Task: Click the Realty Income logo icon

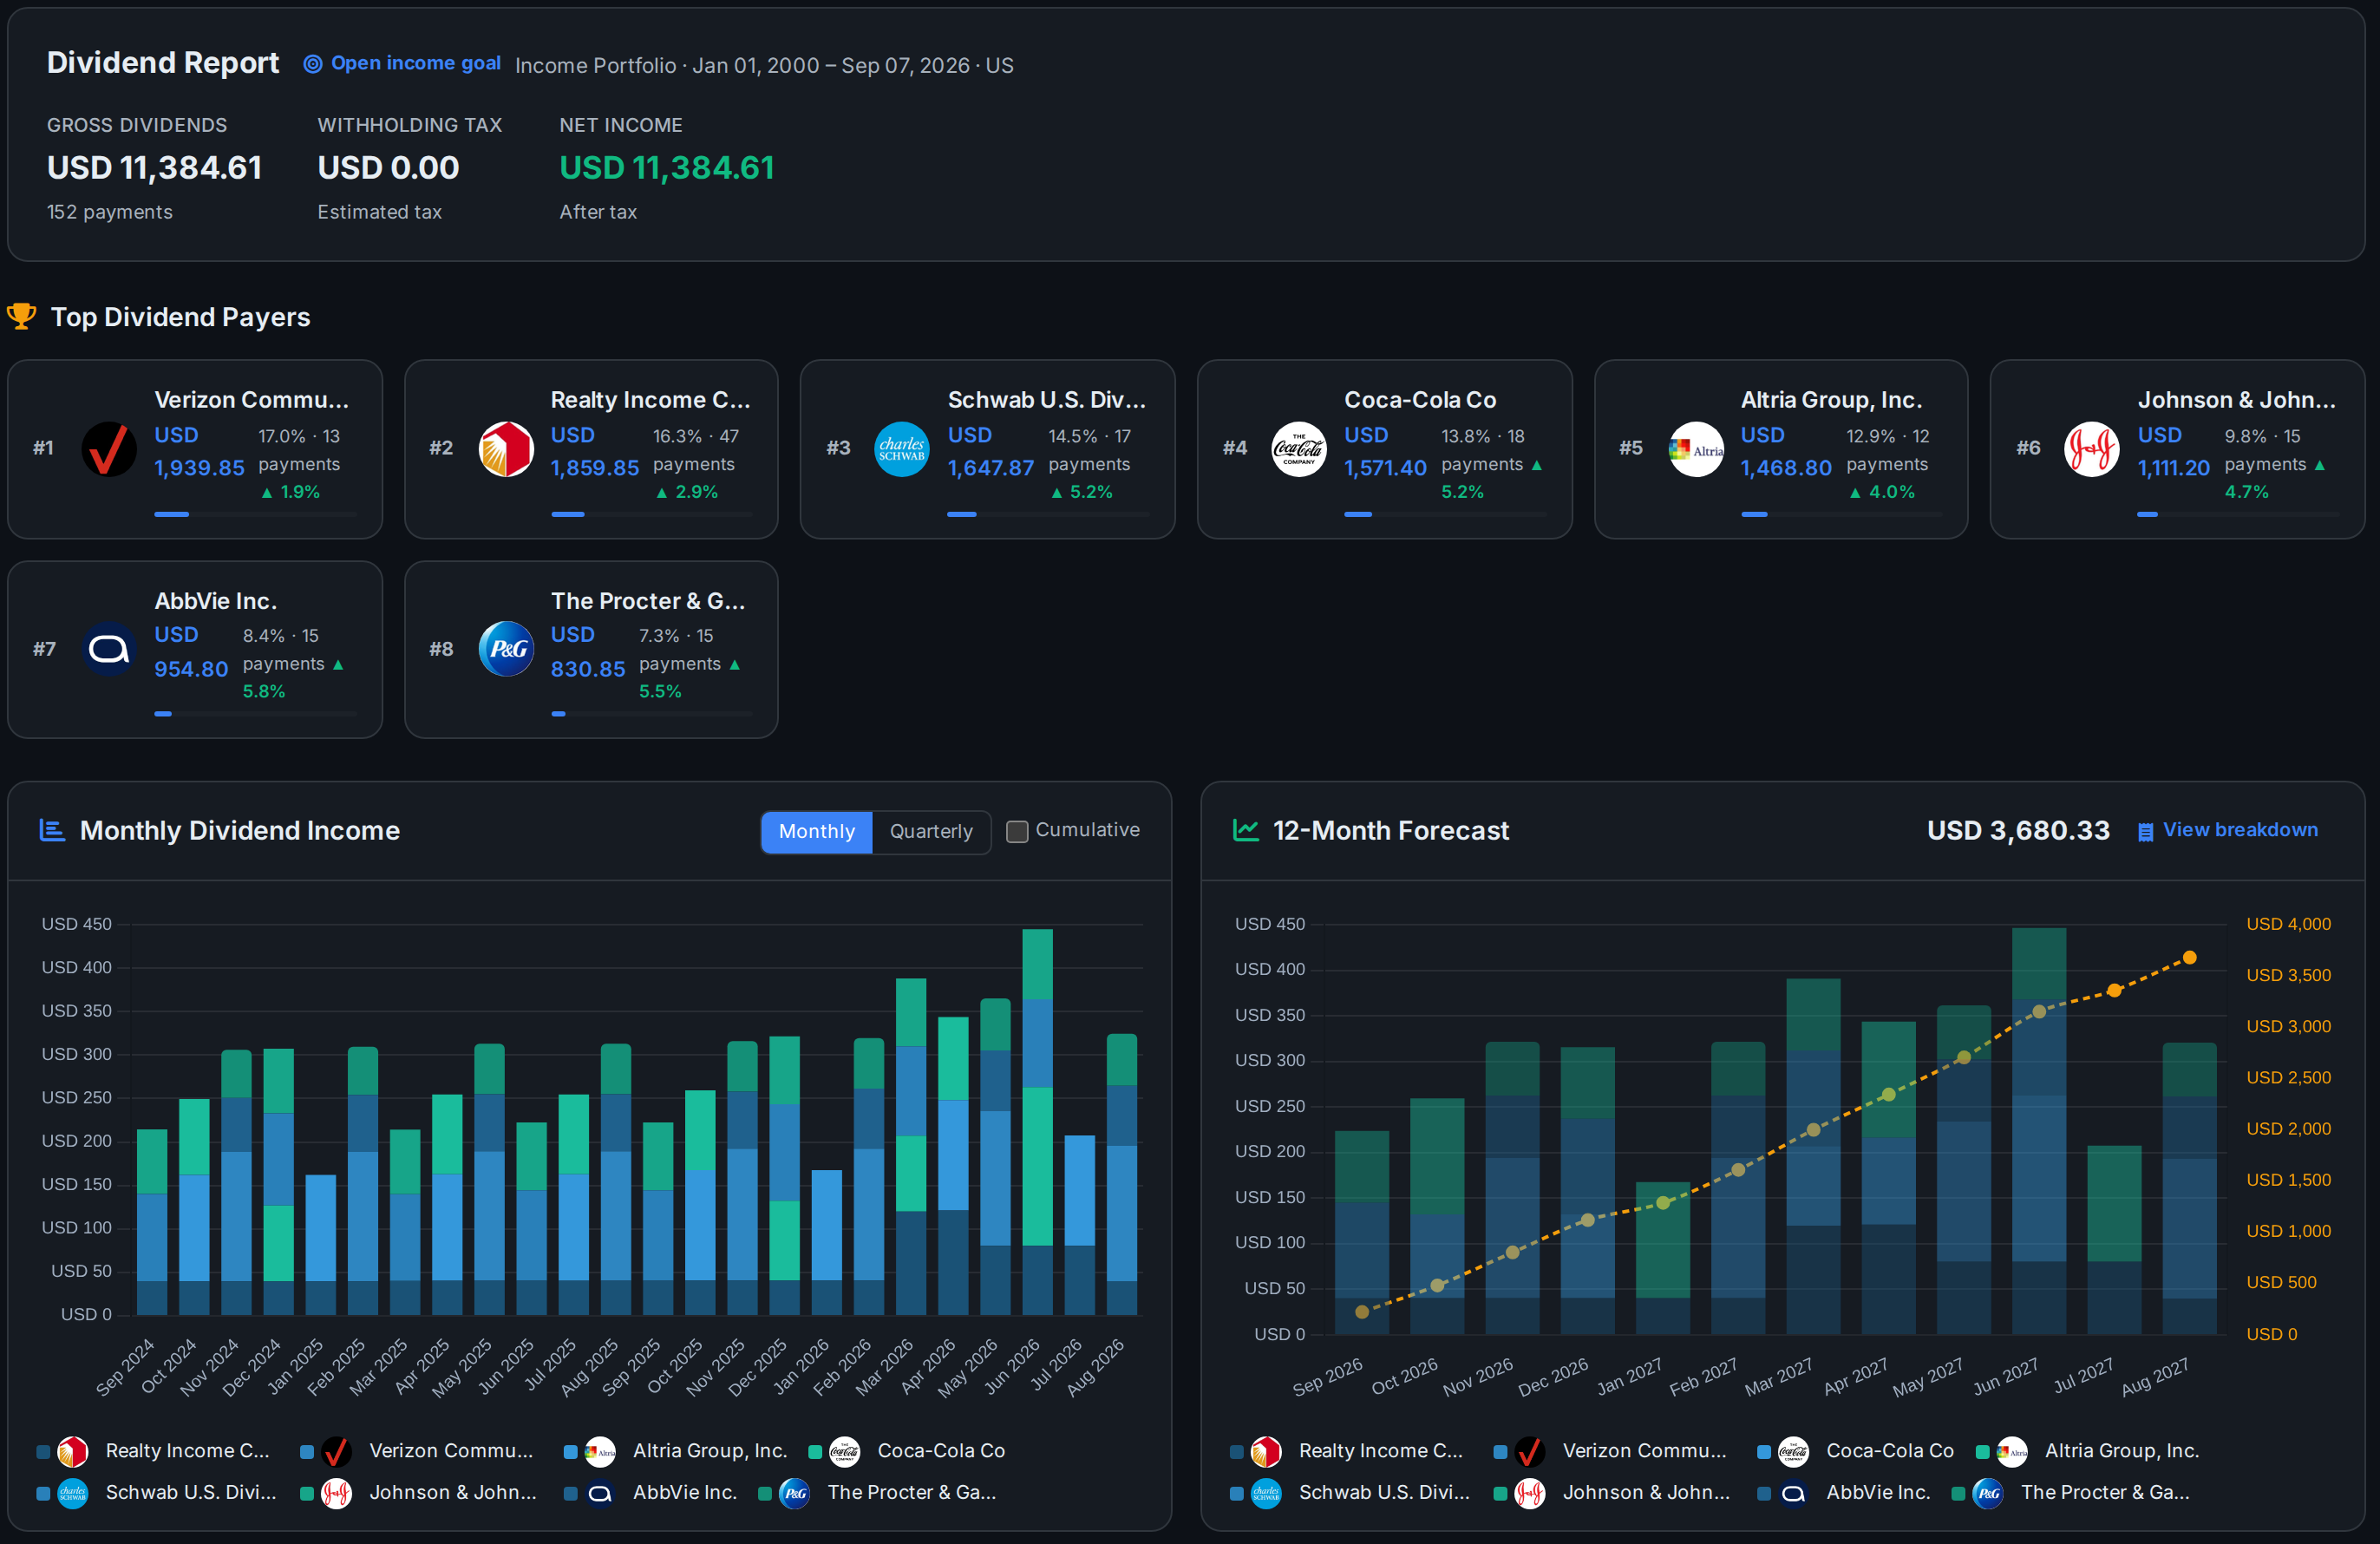Action: [x=506, y=448]
